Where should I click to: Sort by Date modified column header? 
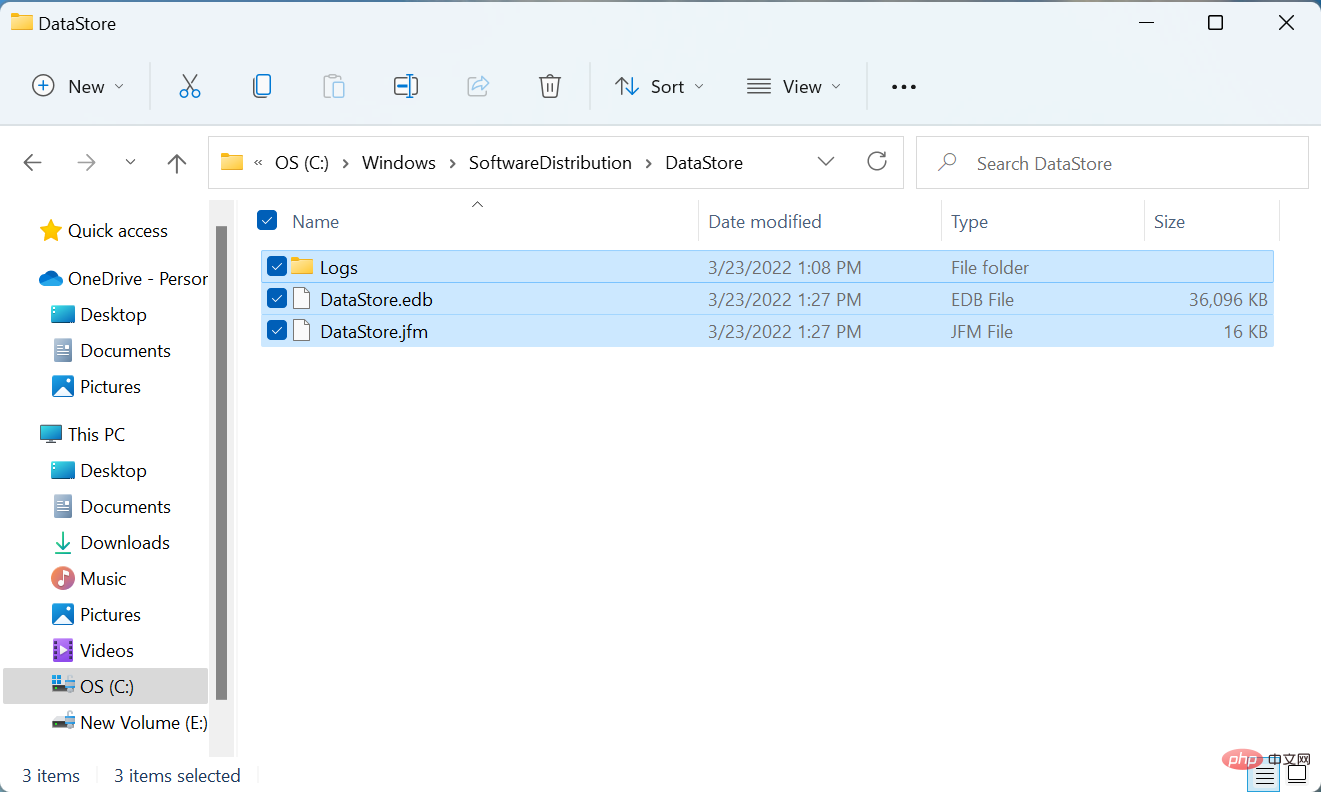pyautogui.click(x=820, y=221)
